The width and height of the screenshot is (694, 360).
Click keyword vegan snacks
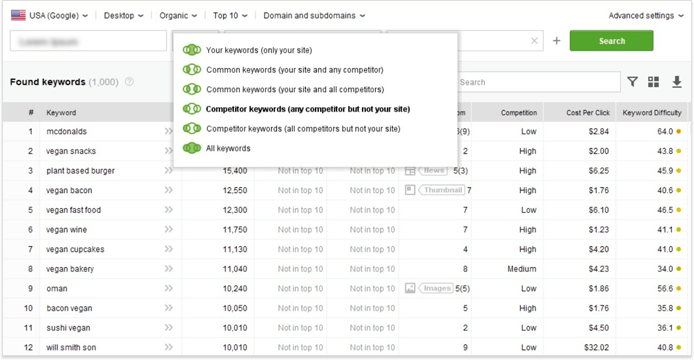71,151
